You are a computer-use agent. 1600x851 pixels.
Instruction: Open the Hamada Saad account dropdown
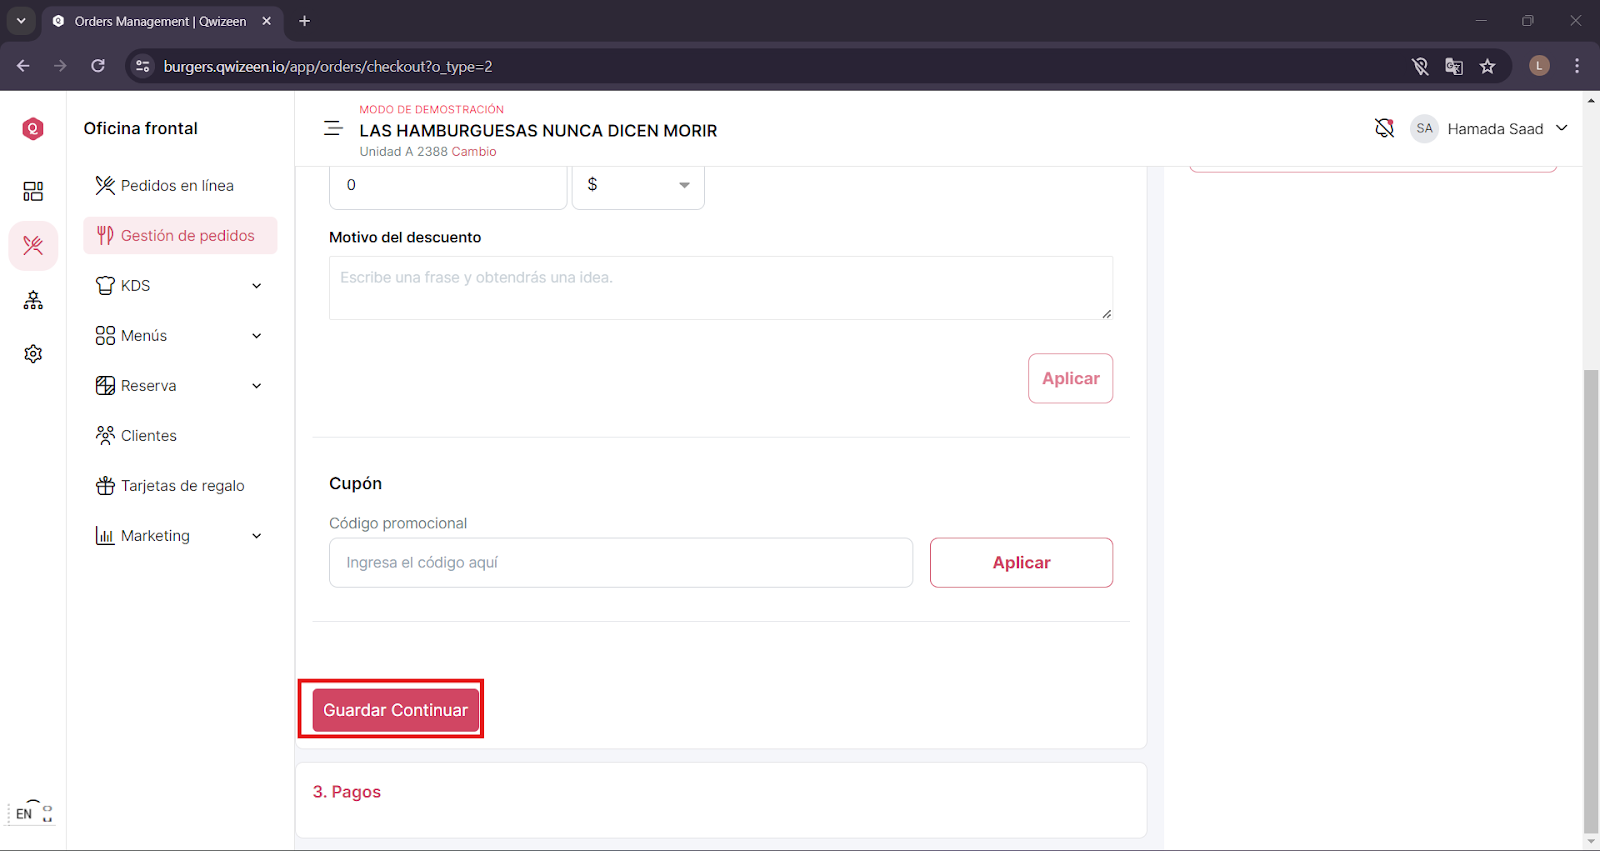click(1507, 128)
